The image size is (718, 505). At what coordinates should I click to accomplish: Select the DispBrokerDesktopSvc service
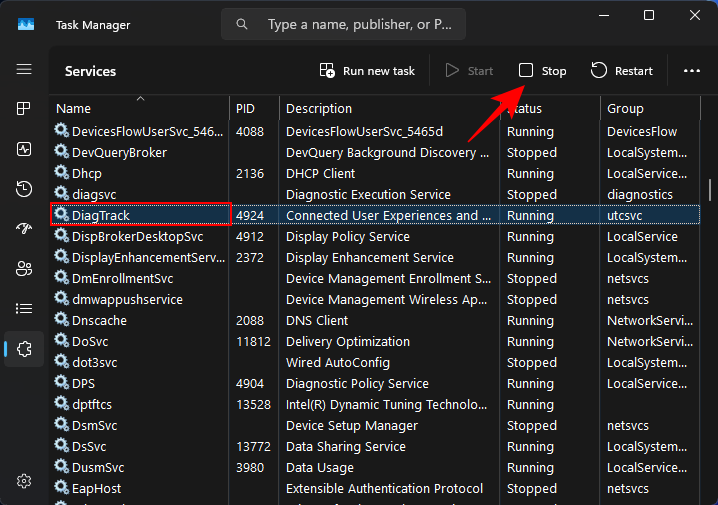coord(137,237)
